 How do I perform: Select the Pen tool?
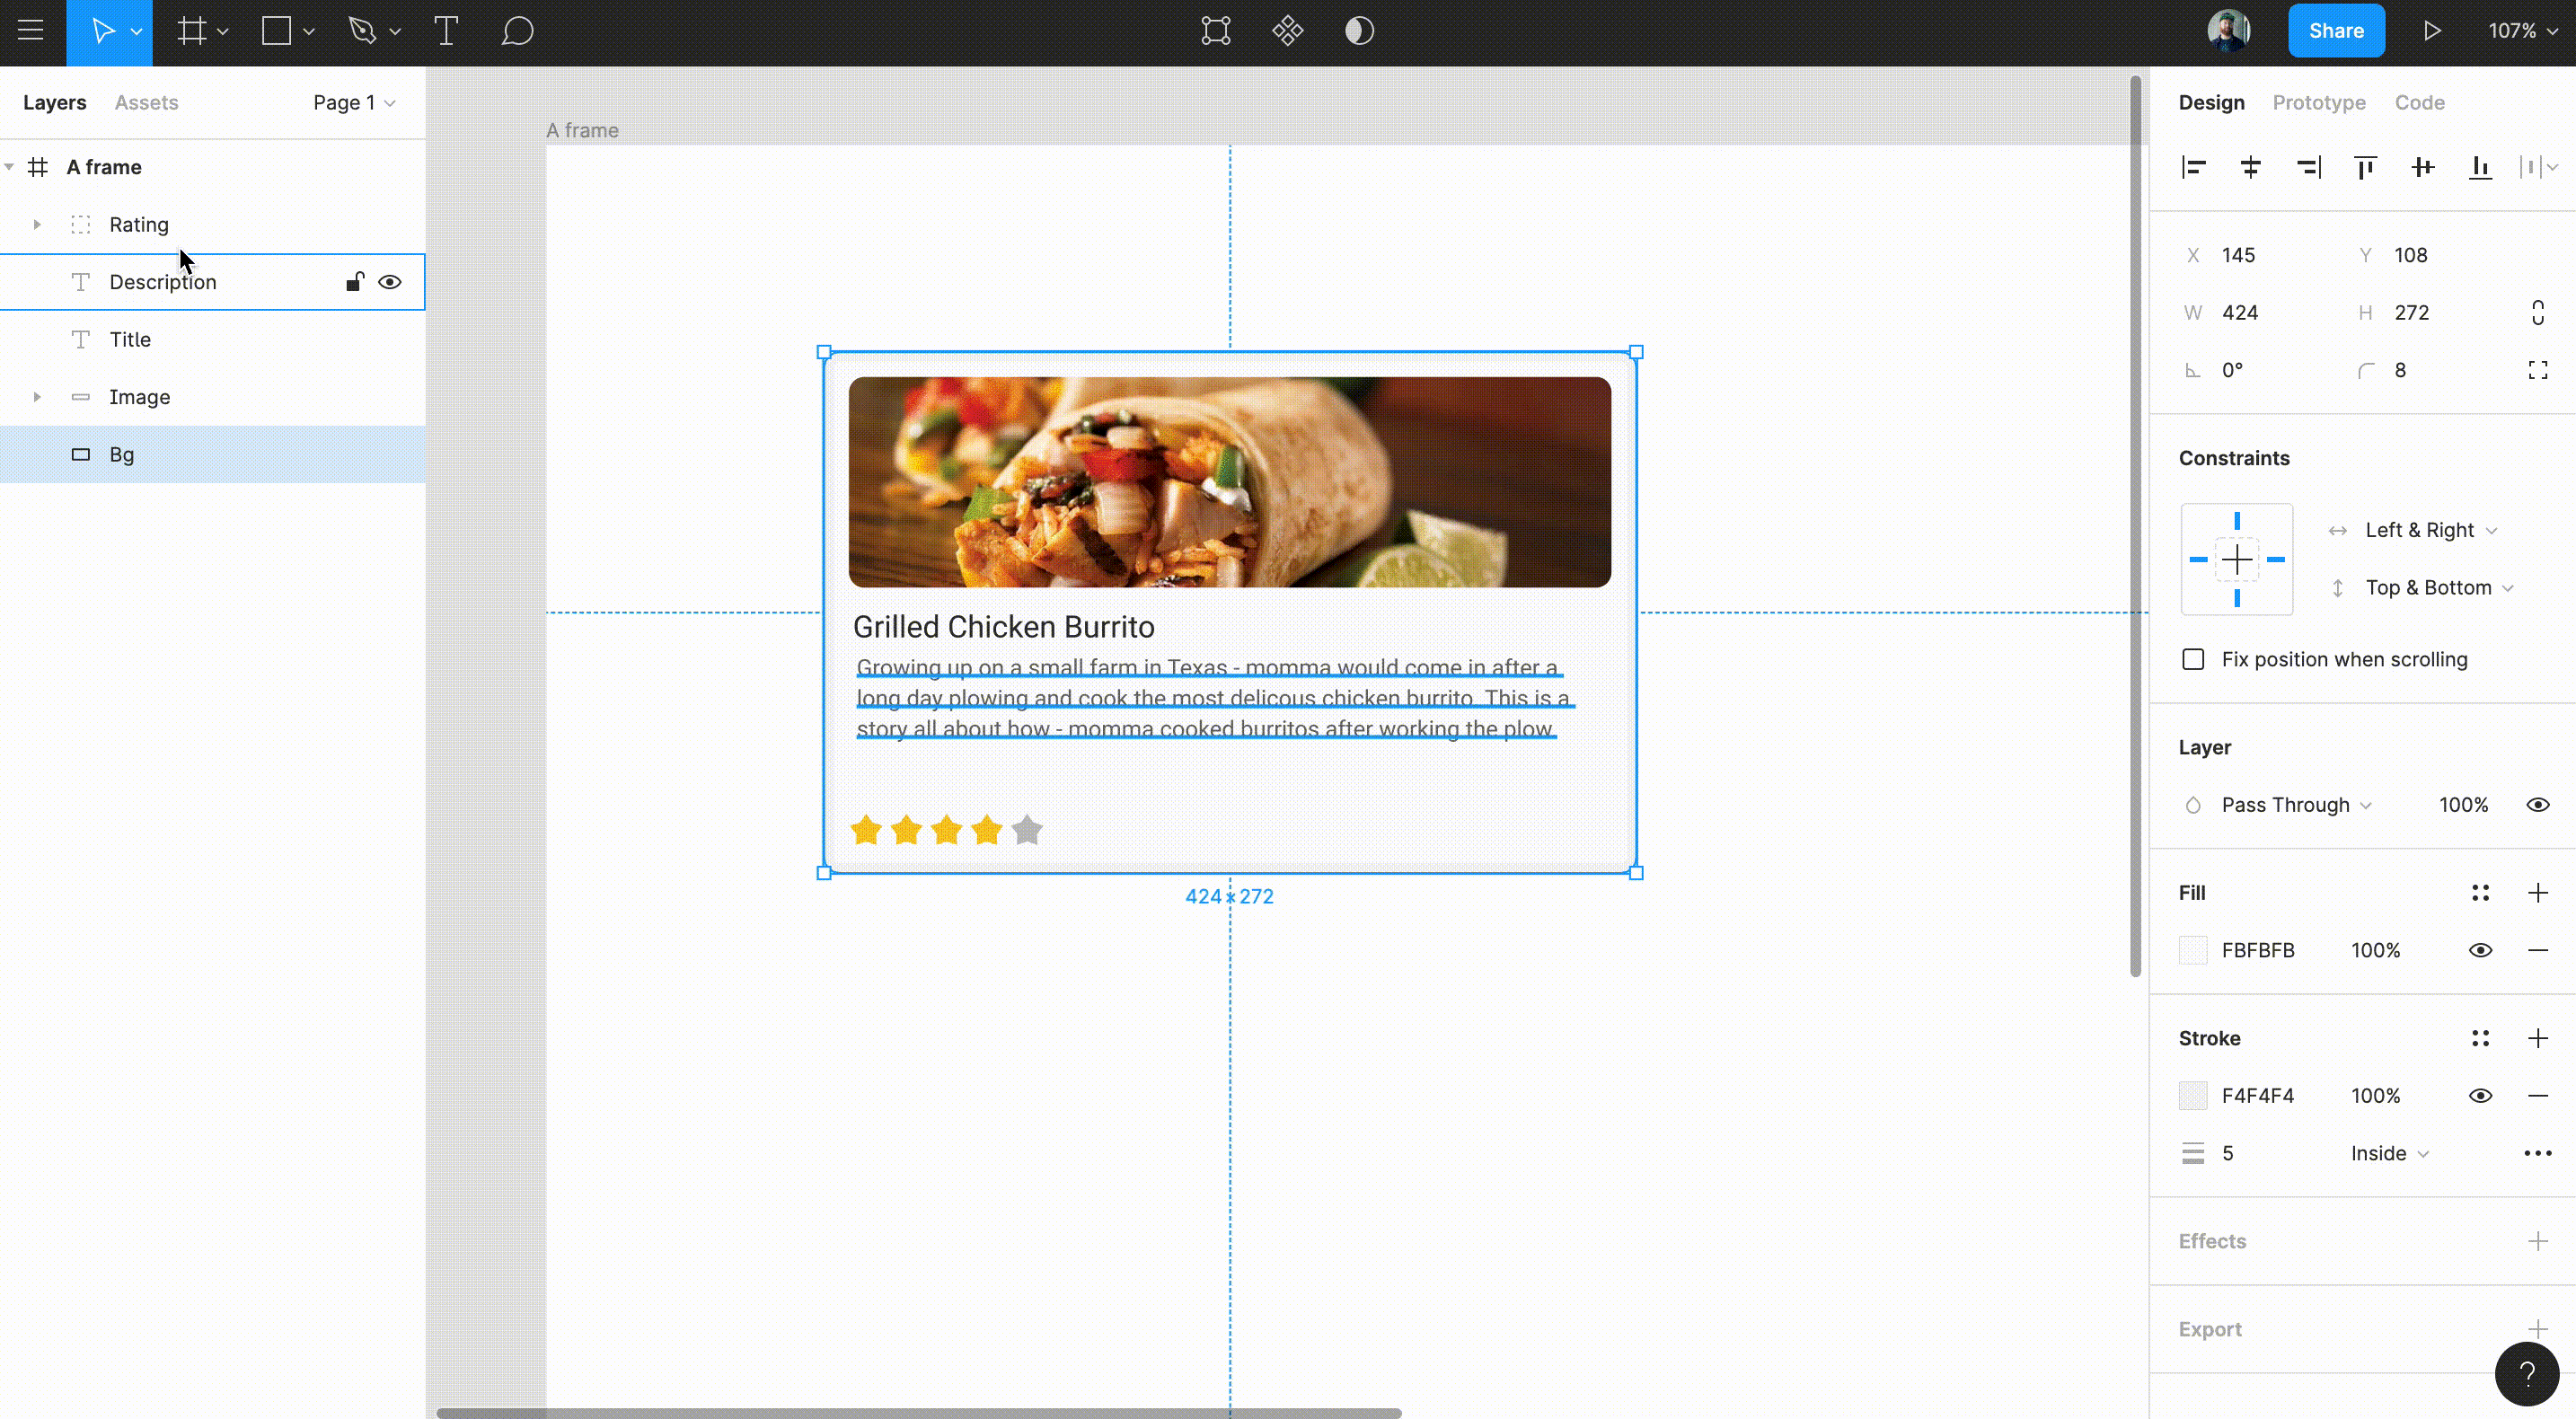(362, 31)
